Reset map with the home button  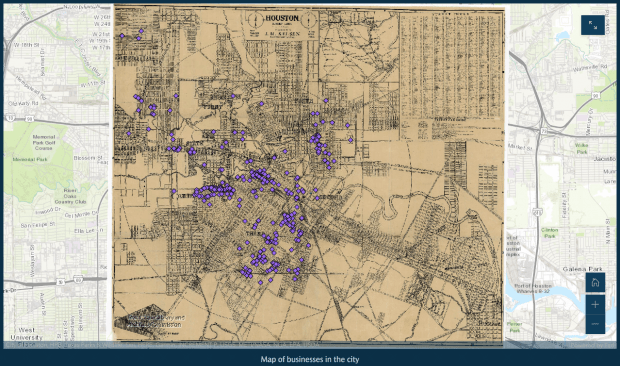tap(595, 283)
